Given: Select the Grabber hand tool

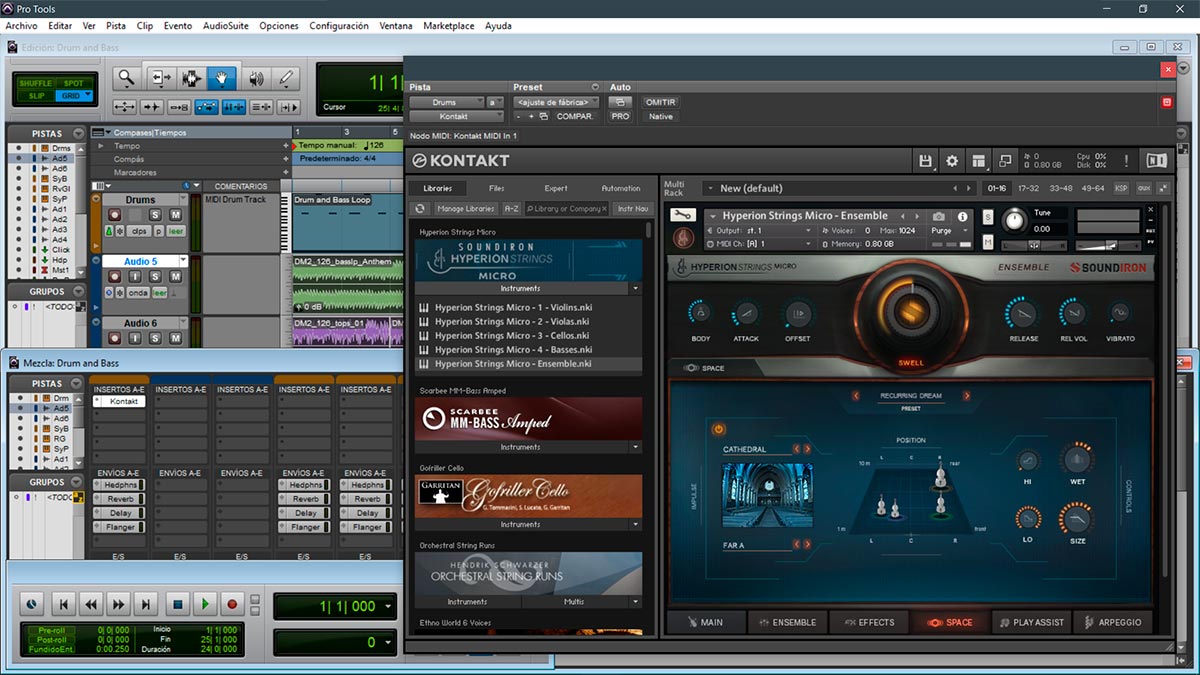Looking at the screenshot, I should [x=221, y=78].
